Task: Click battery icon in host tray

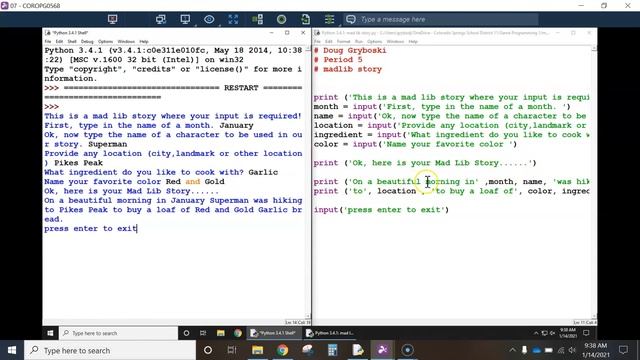Action: [x=549, y=350]
